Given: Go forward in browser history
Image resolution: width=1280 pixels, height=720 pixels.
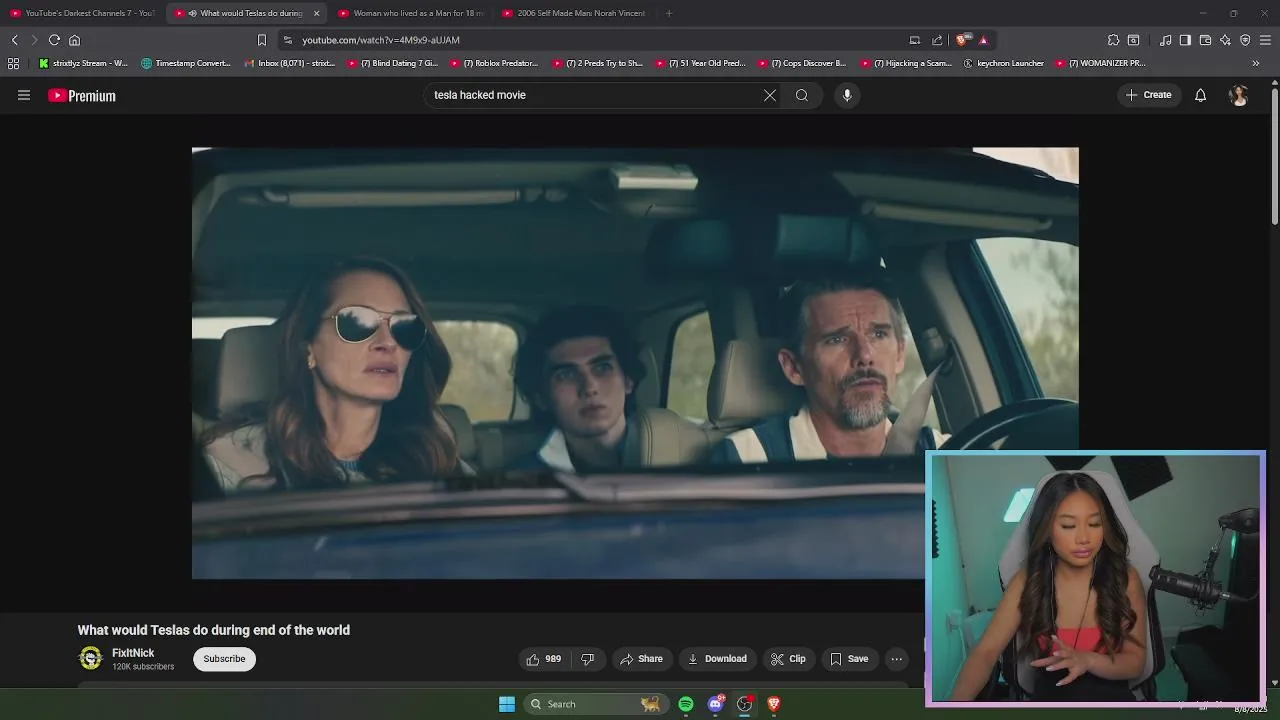Looking at the screenshot, I should pos(34,40).
